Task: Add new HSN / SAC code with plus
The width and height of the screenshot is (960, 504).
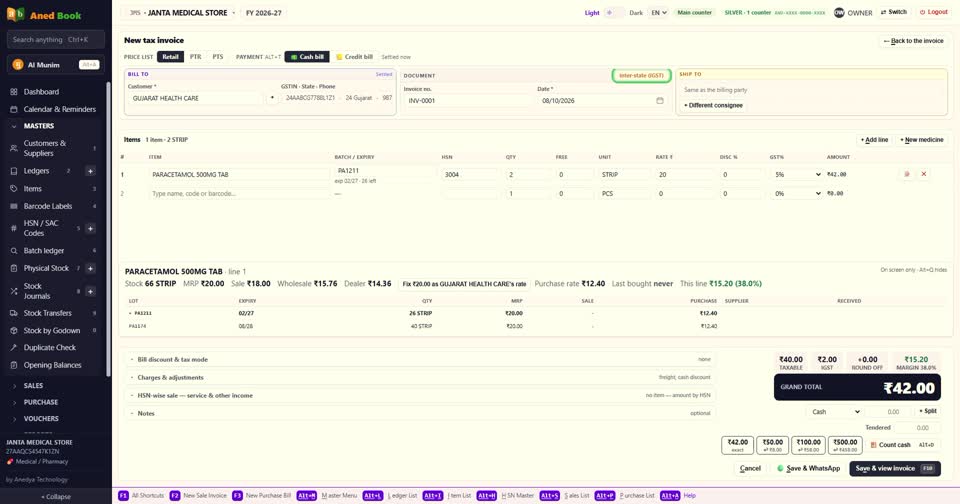Action: click(x=90, y=228)
